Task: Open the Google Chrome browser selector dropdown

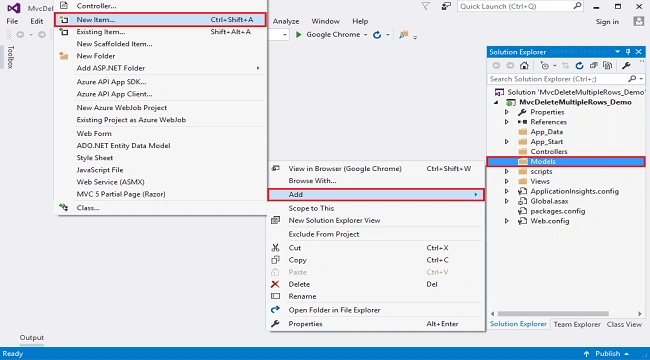Action: (366, 35)
